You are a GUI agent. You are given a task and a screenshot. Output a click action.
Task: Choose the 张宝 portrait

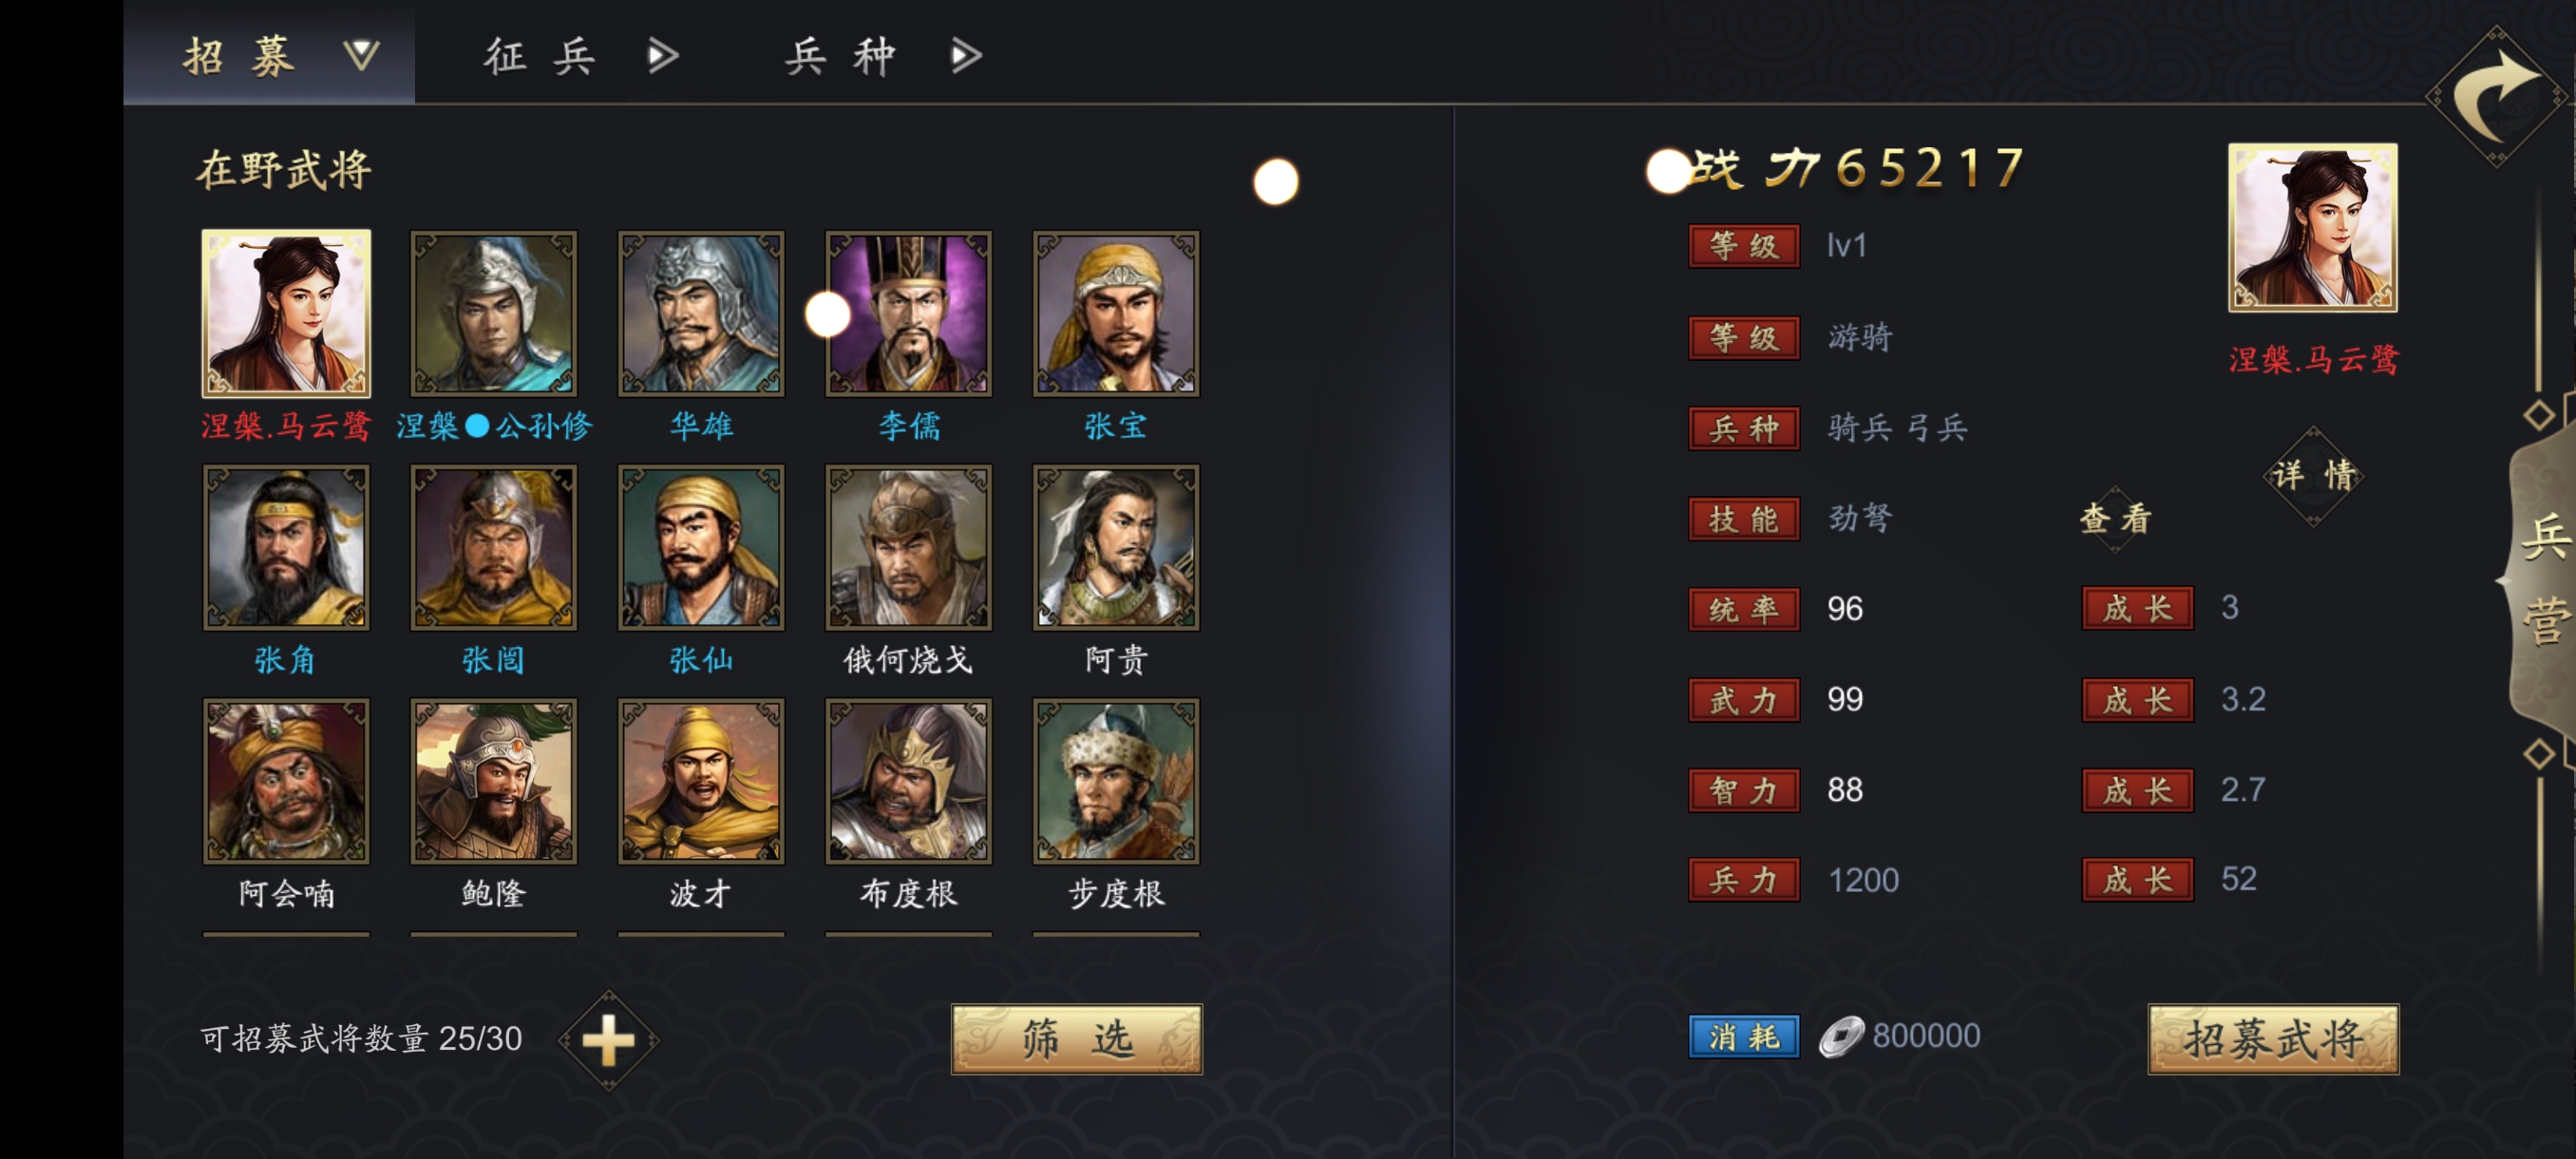[x=1116, y=314]
